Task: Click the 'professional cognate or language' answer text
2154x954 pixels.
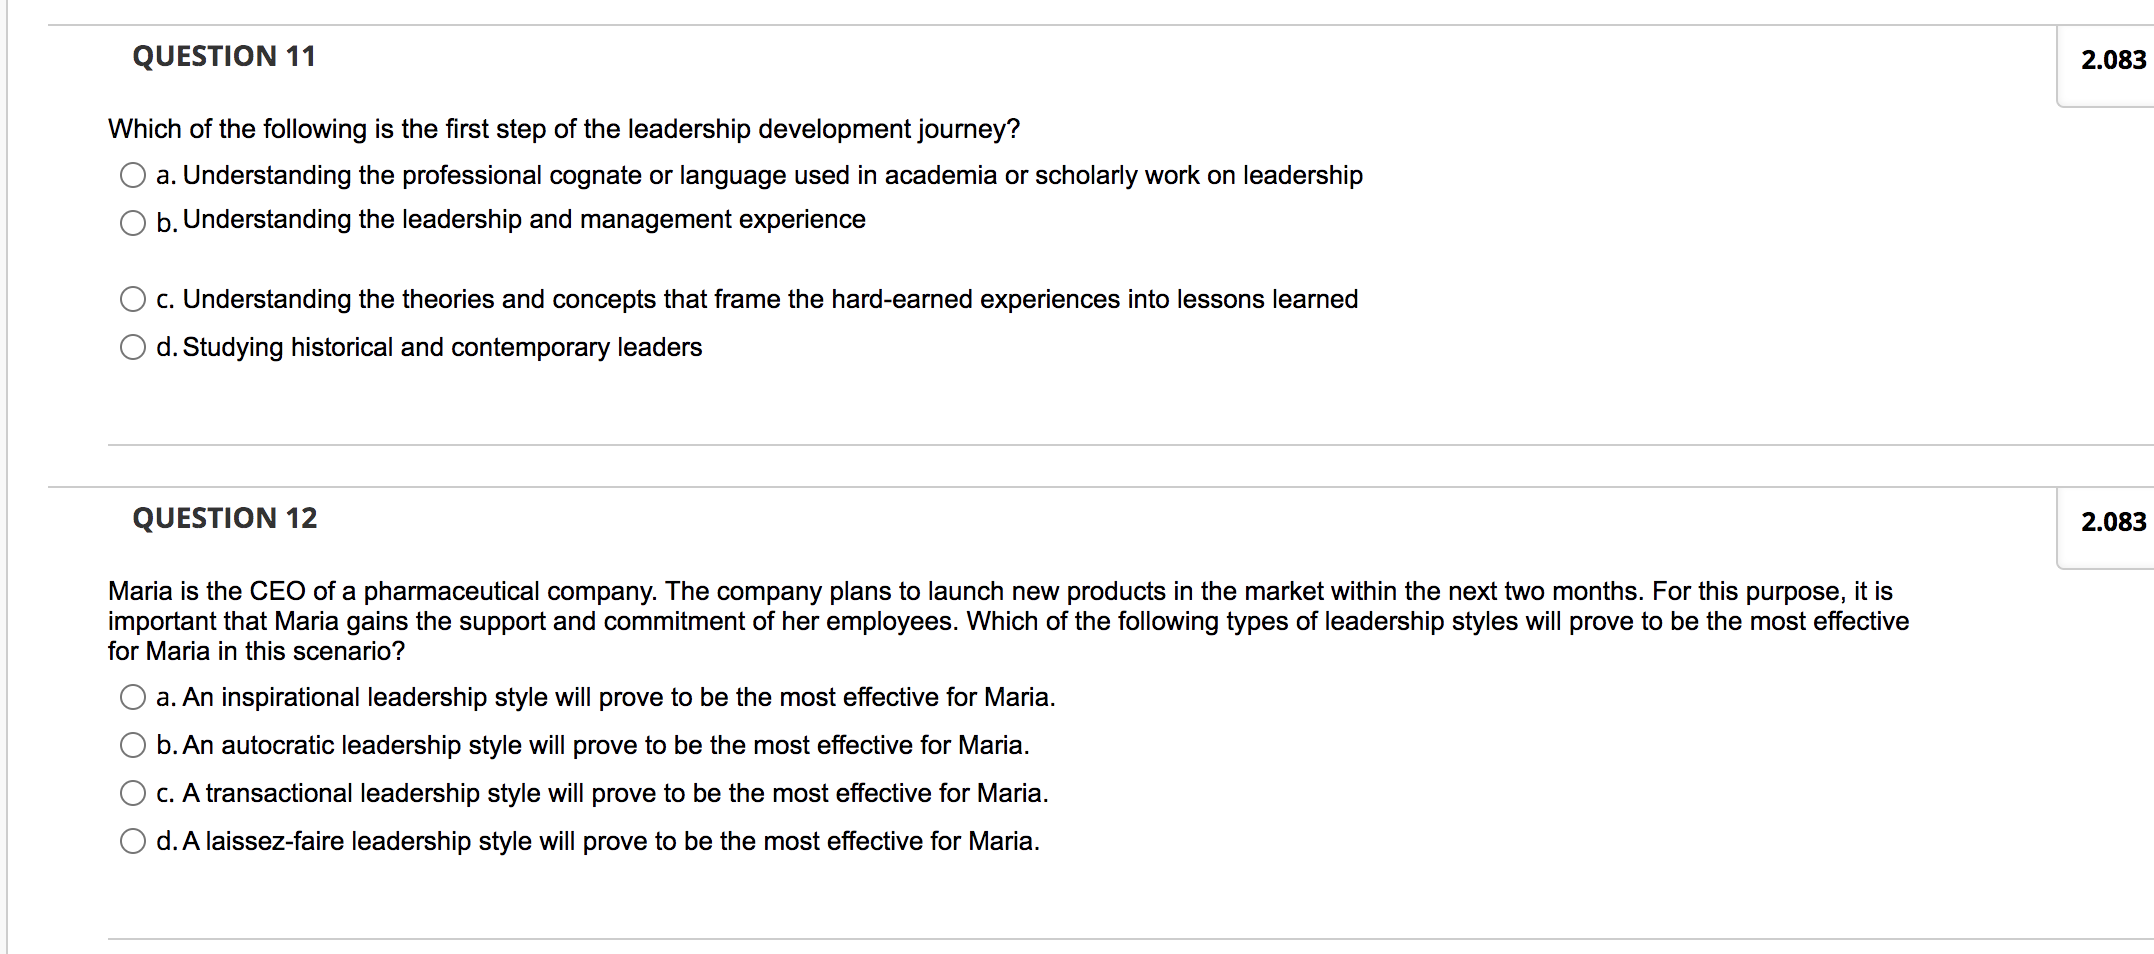Action: coord(772,176)
